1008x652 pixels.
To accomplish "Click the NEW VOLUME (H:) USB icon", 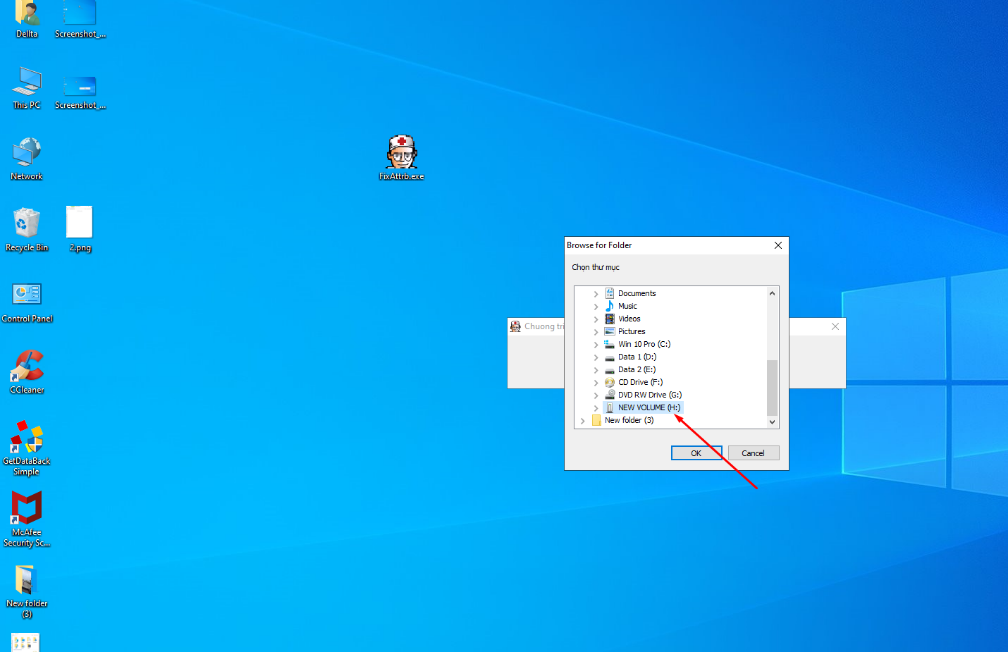I will 609,408.
